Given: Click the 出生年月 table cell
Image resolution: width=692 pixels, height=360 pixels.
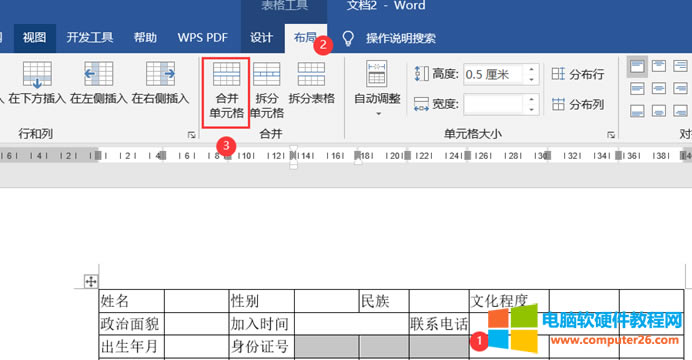Looking at the screenshot, I should [132, 346].
